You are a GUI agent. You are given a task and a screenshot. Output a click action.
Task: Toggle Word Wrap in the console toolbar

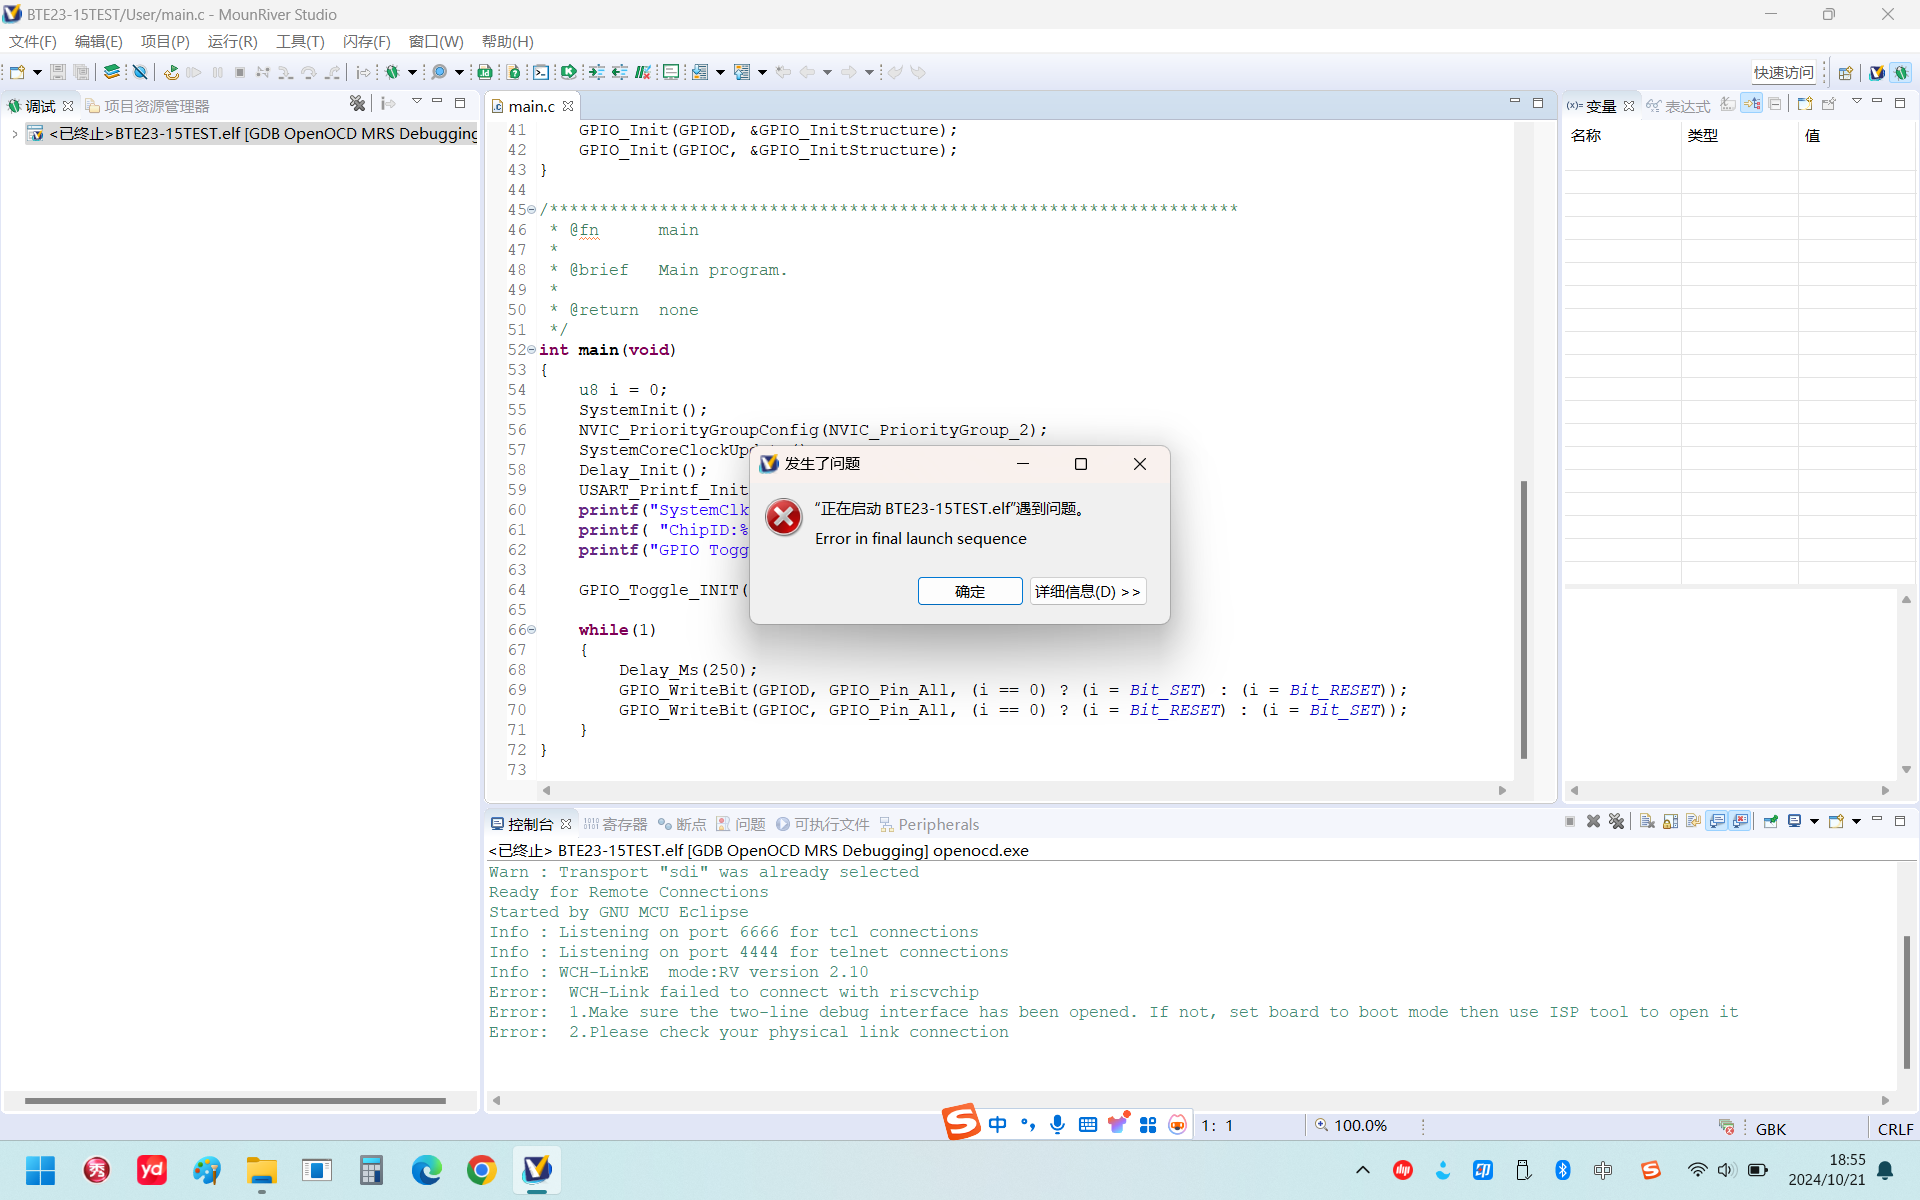pos(1693,821)
